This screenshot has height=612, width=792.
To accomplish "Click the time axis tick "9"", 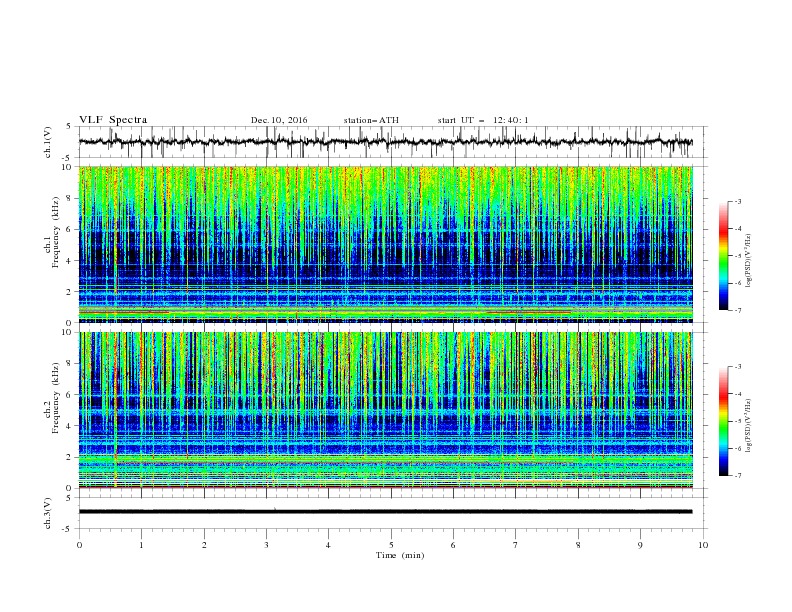I will (640, 545).
